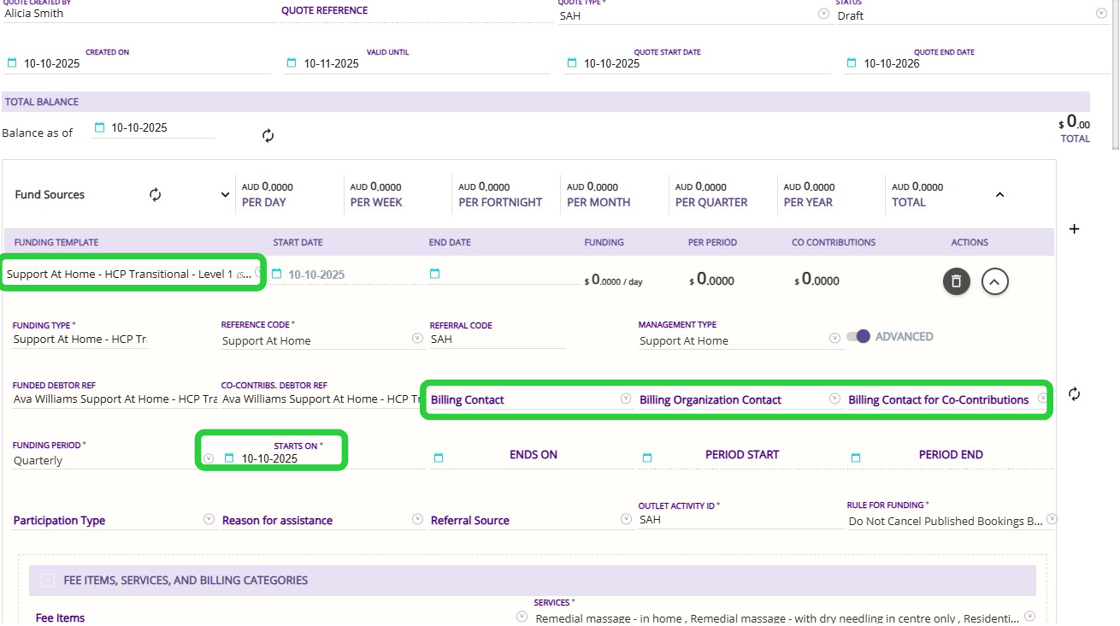The width and height of the screenshot is (1120, 626).
Task: Click the Referral Code field containing SAH
Action: click(x=495, y=340)
